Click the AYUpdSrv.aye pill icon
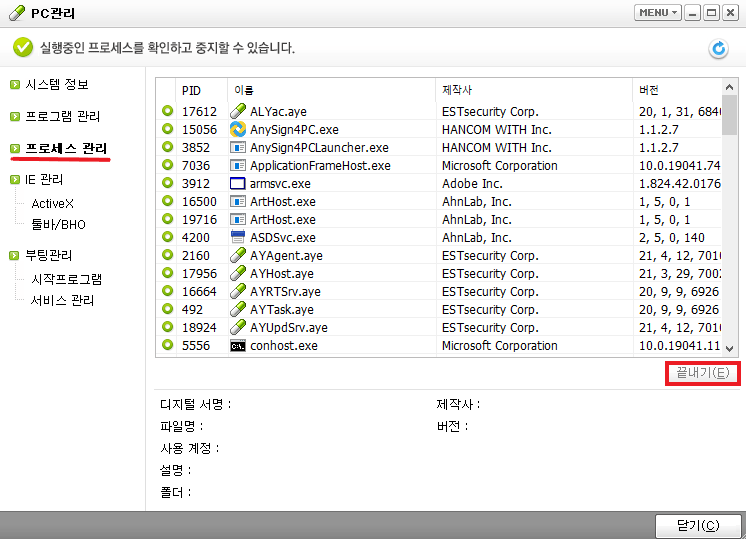The width and height of the screenshot is (746, 539). pos(237,327)
